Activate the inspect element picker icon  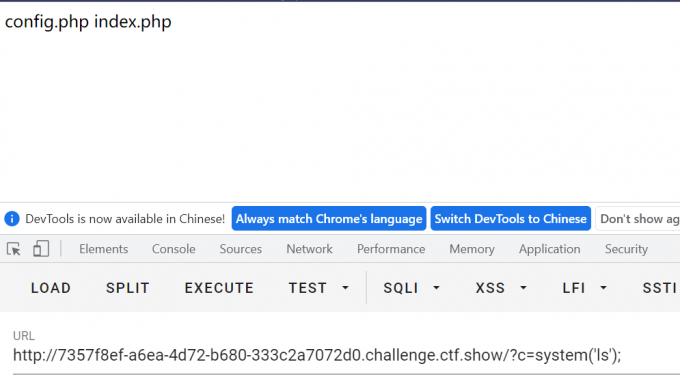[x=14, y=249]
